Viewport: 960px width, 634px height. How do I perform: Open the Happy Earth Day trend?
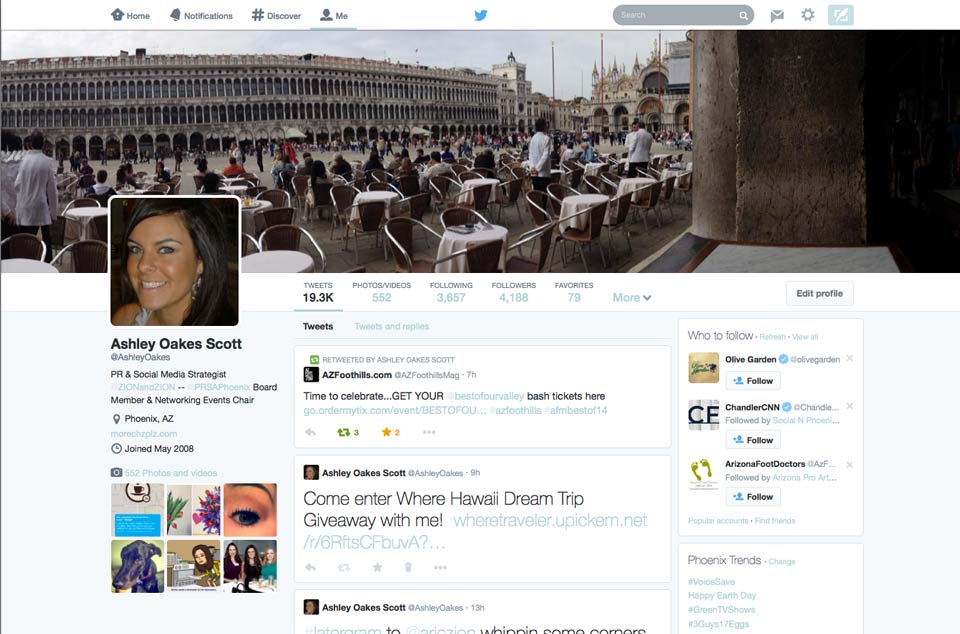click(722, 595)
